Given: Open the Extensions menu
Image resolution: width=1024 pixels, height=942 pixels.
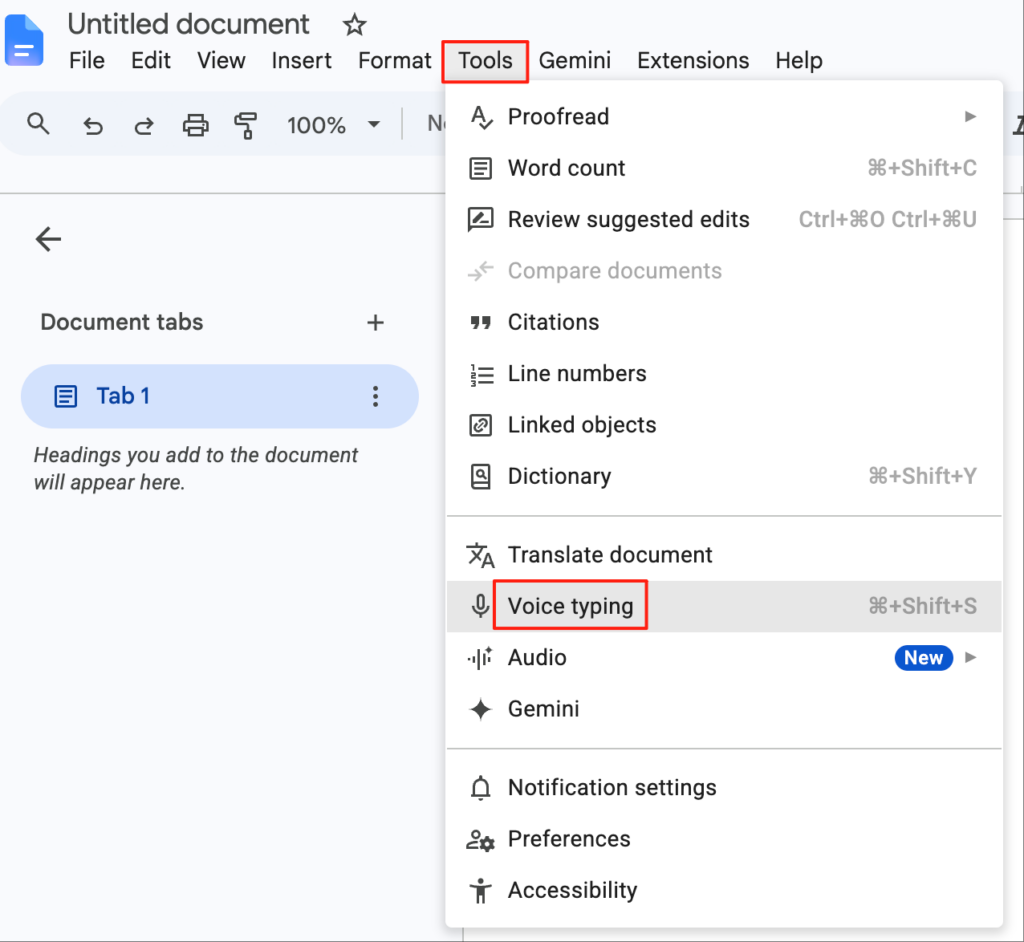Looking at the screenshot, I should point(693,61).
